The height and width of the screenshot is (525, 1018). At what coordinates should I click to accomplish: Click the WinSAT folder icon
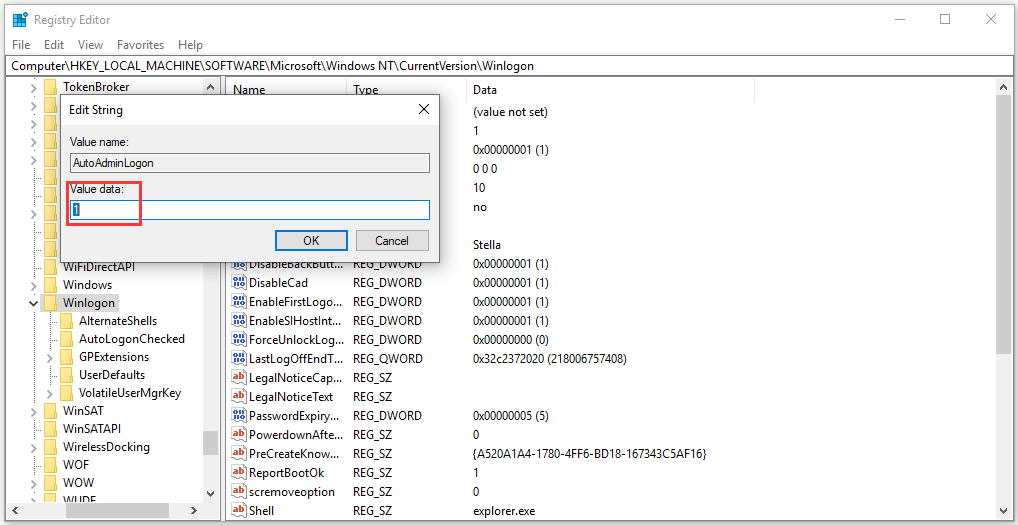pyautogui.click(x=51, y=411)
